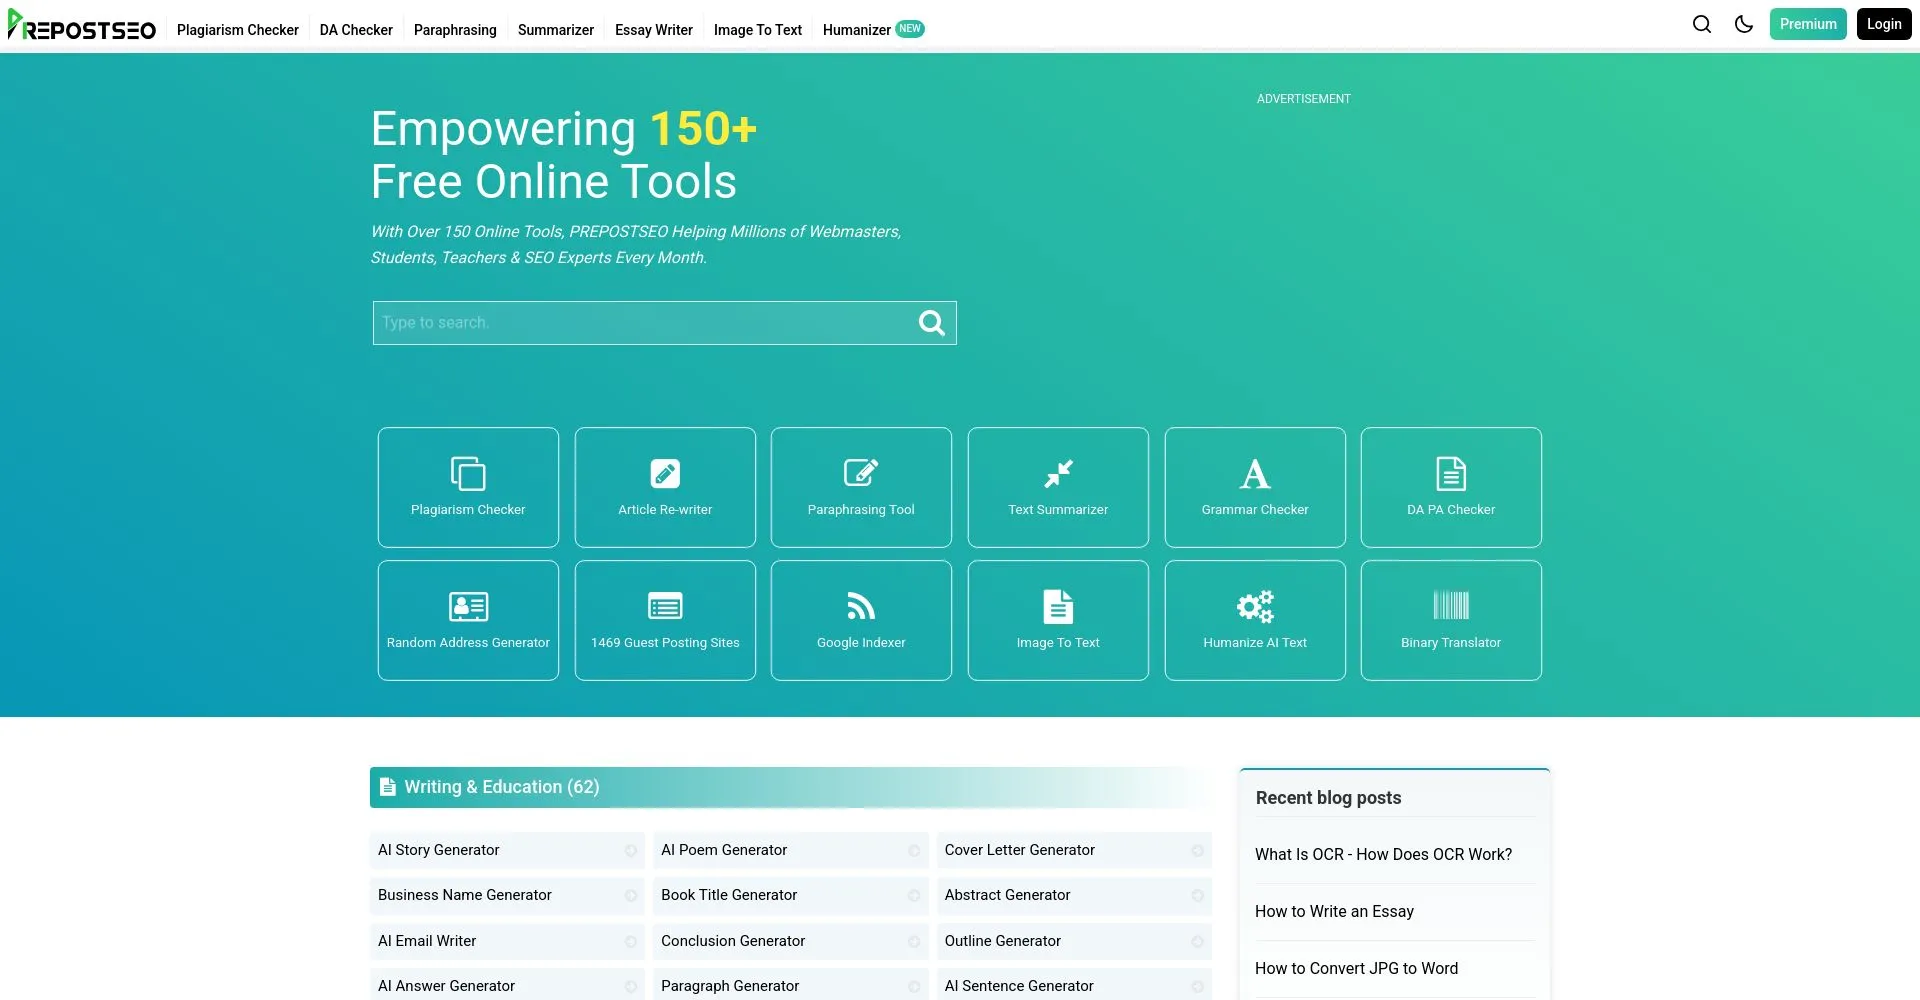Viewport: 1920px width, 1000px height.
Task: Click the Writing & Education (62) section header
Action: 790,787
